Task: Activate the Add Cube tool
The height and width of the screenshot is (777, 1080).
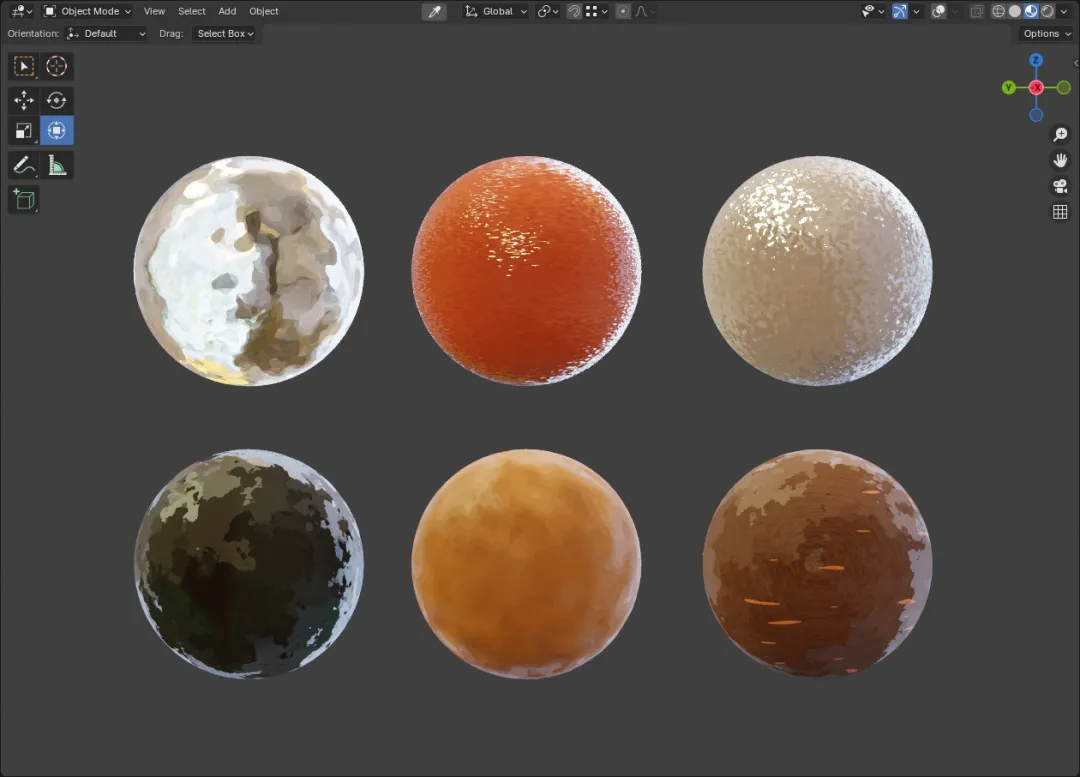Action: click(x=24, y=200)
